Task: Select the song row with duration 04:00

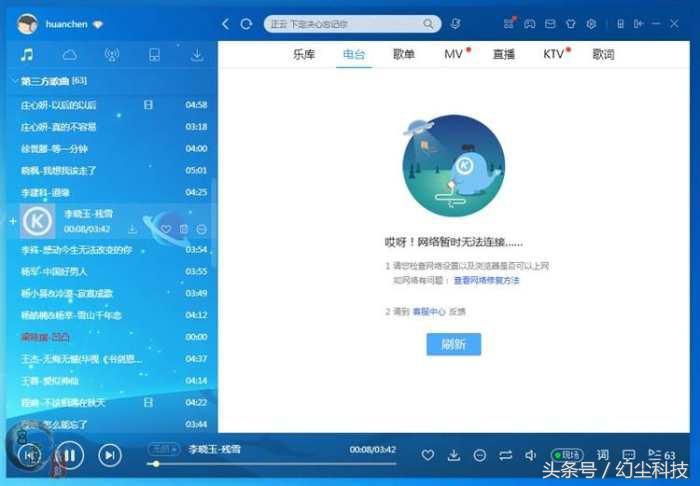Action: (112, 149)
